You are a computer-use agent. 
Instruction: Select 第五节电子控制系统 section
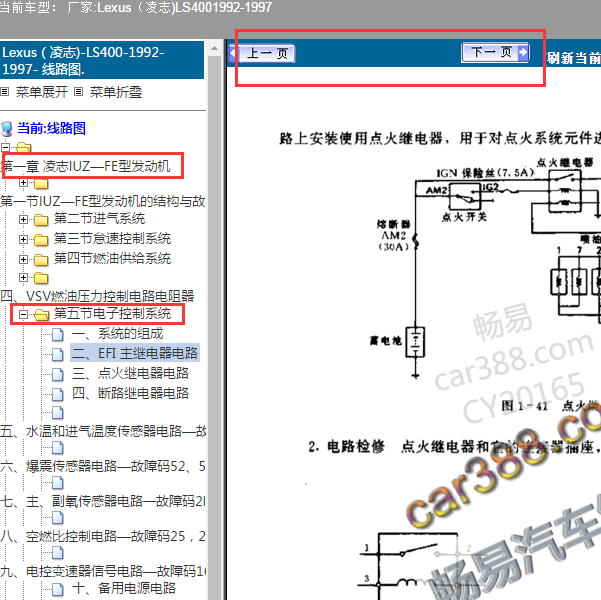click(x=112, y=314)
